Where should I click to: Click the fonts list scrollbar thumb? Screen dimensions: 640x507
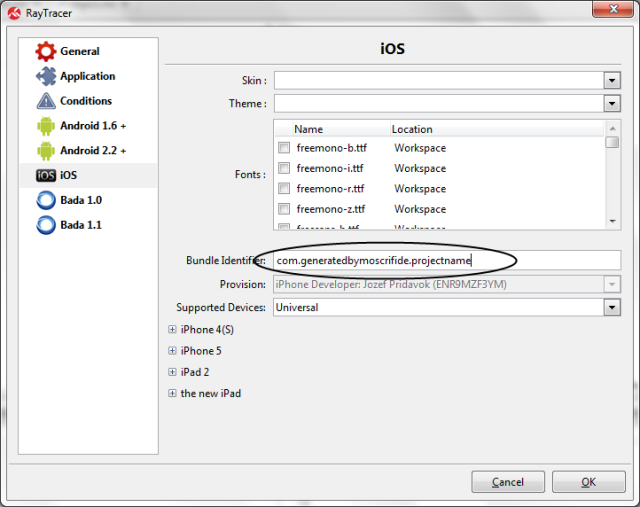click(612, 142)
